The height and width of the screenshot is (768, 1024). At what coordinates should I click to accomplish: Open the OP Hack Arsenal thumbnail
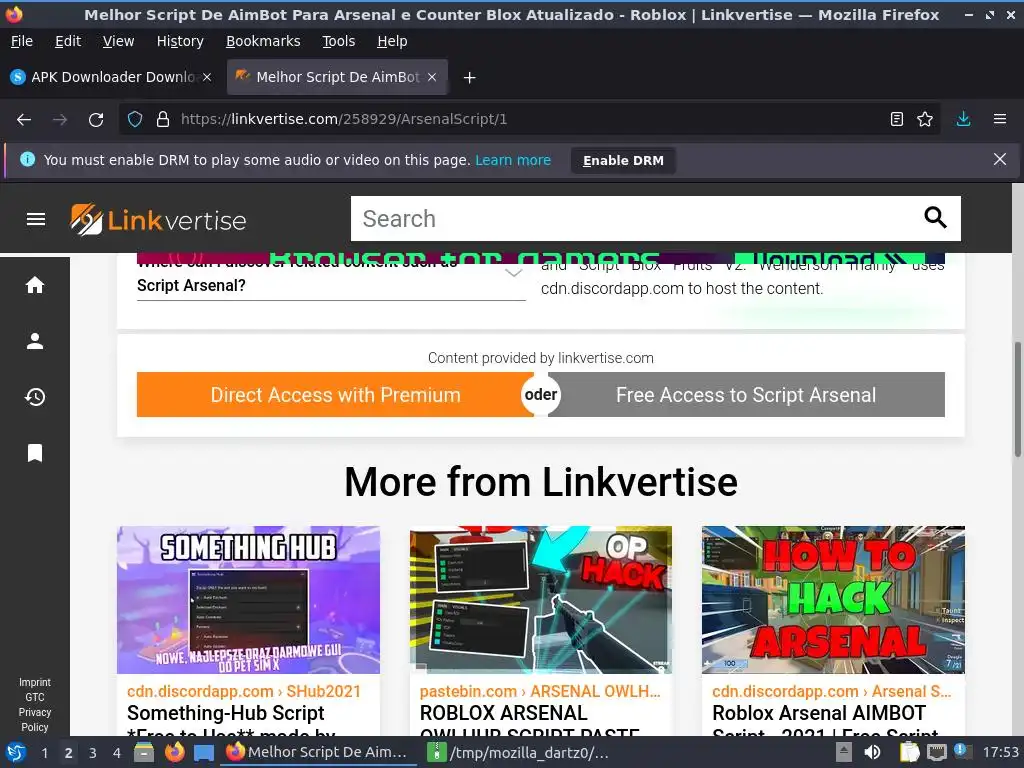coord(541,600)
